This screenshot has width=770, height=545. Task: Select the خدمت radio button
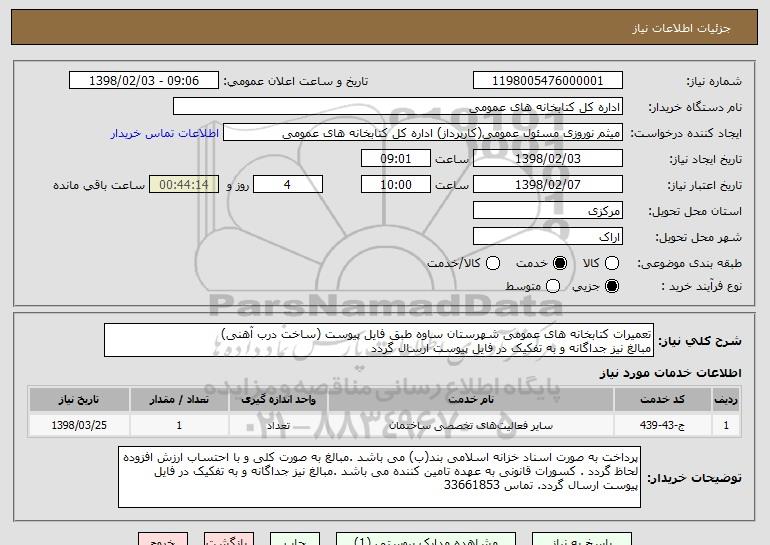click(x=560, y=263)
